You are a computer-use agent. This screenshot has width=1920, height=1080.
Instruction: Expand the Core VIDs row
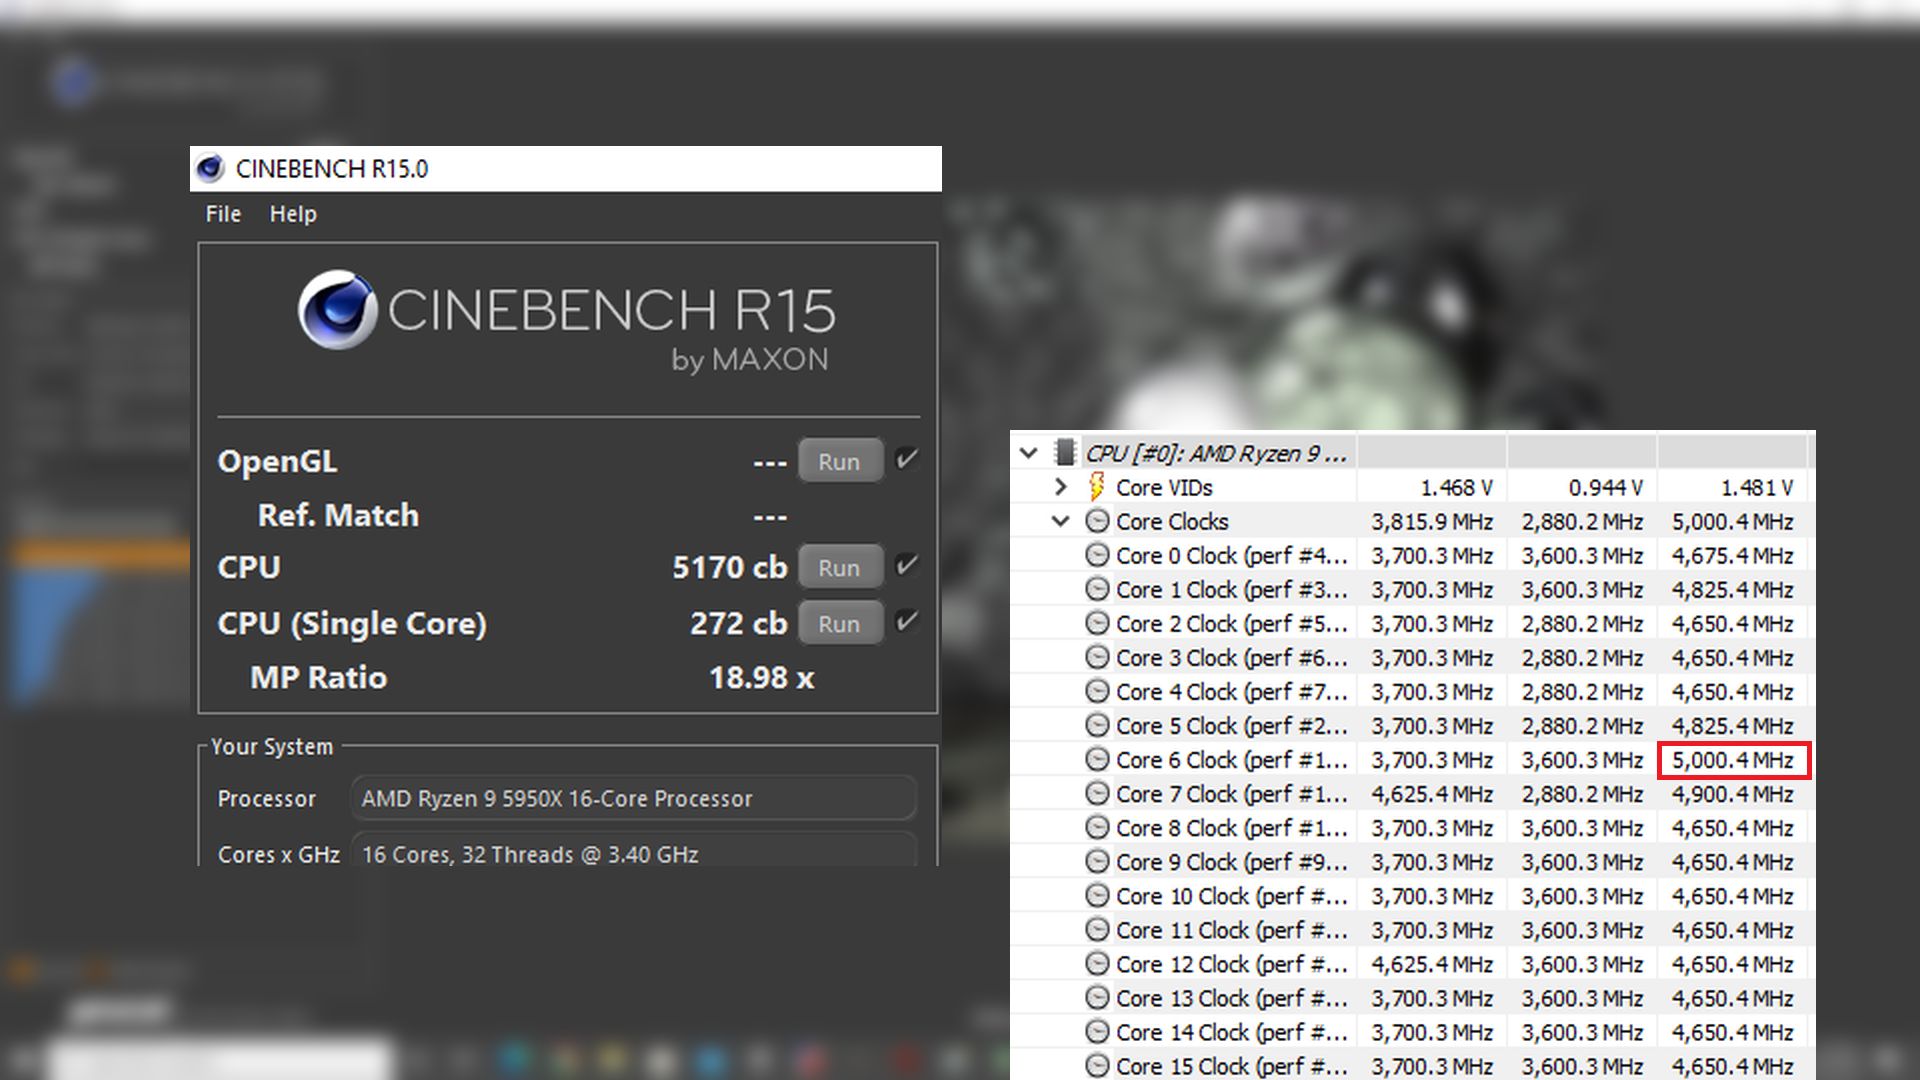pos(1061,487)
